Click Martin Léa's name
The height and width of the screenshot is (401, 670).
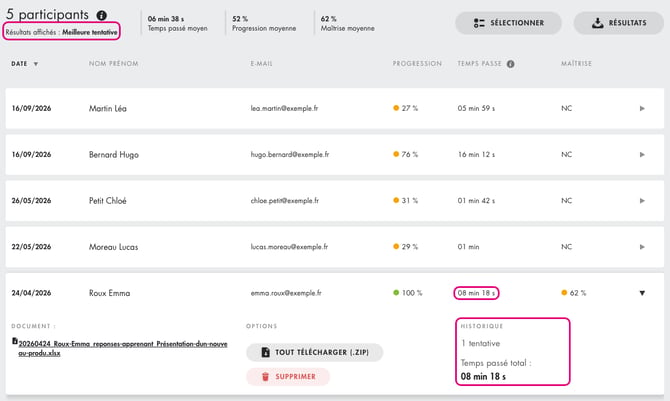click(108, 109)
